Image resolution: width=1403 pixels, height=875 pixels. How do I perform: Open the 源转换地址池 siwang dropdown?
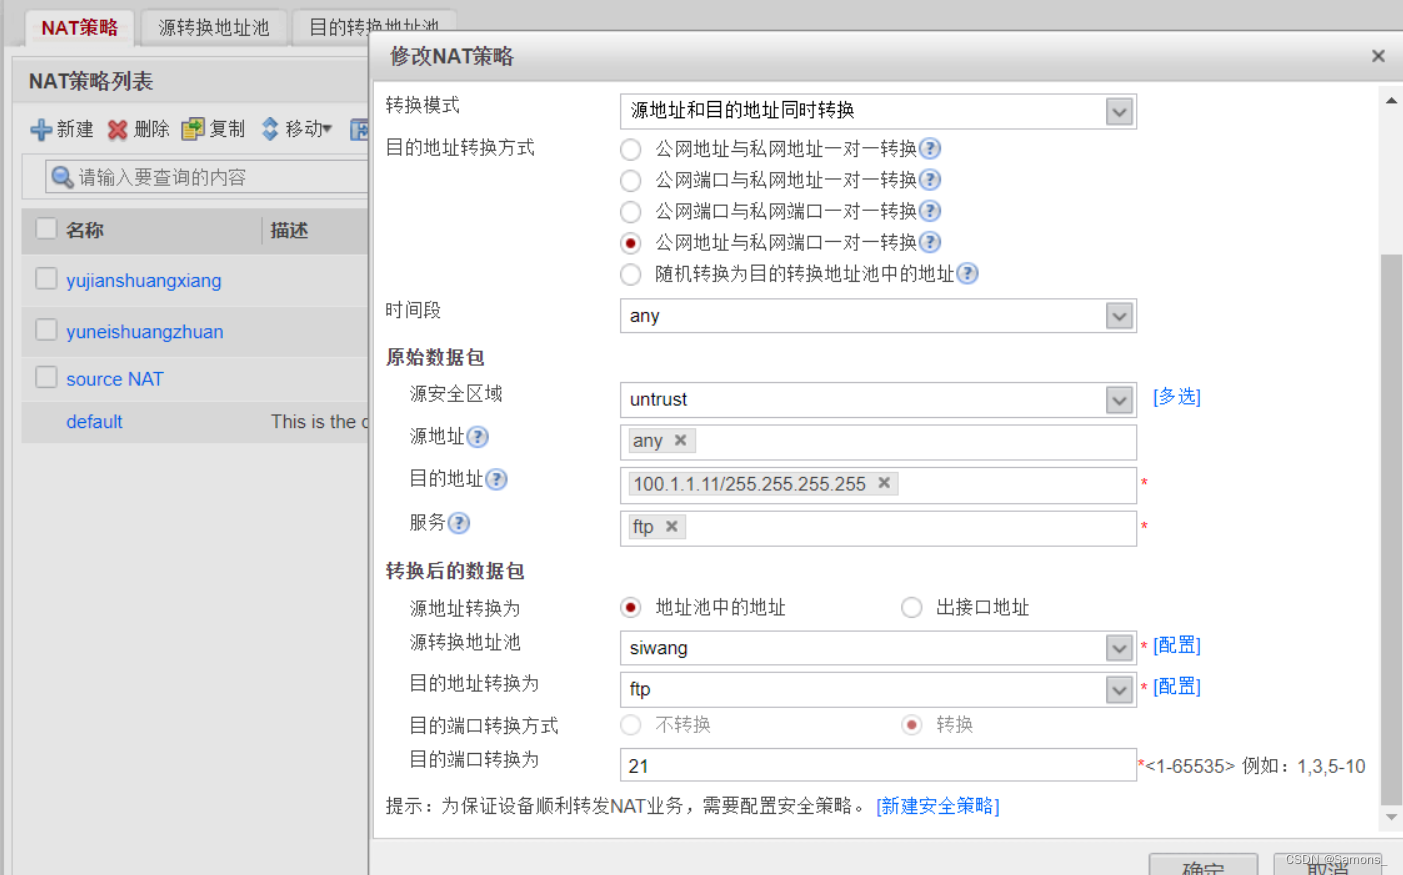click(x=1119, y=648)
